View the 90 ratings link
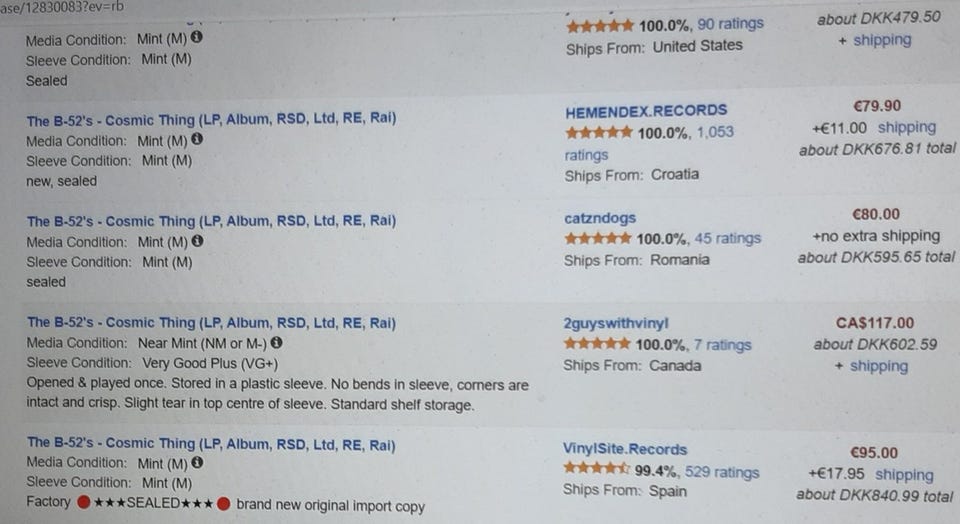Screen dimensions: 960x524 click(730, 23)
